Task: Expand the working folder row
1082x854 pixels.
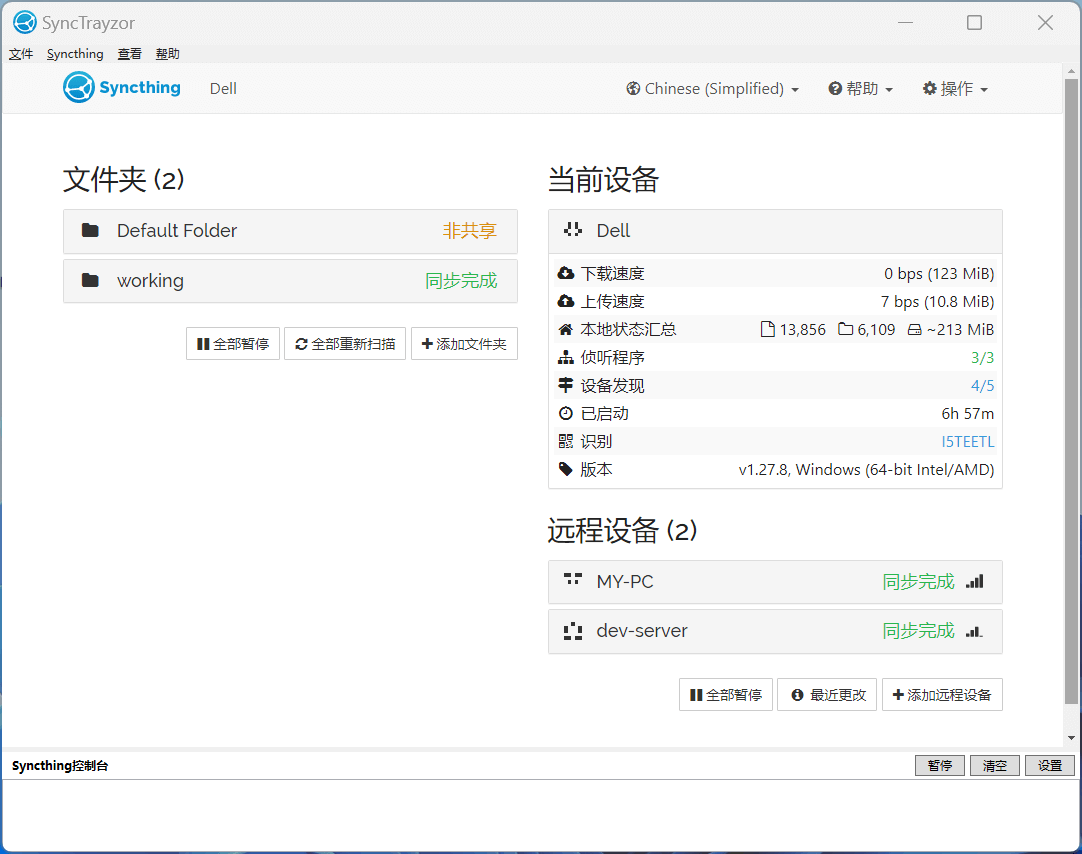Action: (x=290, y=281)
